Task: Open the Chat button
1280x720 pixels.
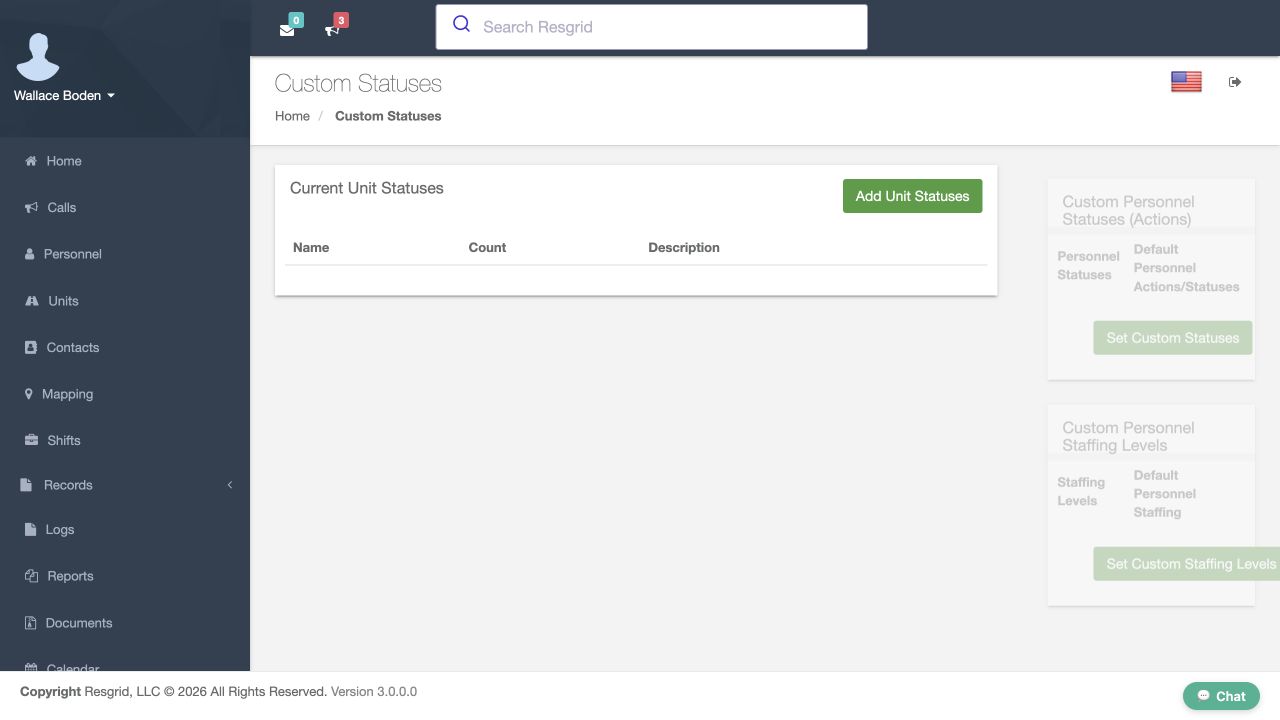Action: point(1221,696)
